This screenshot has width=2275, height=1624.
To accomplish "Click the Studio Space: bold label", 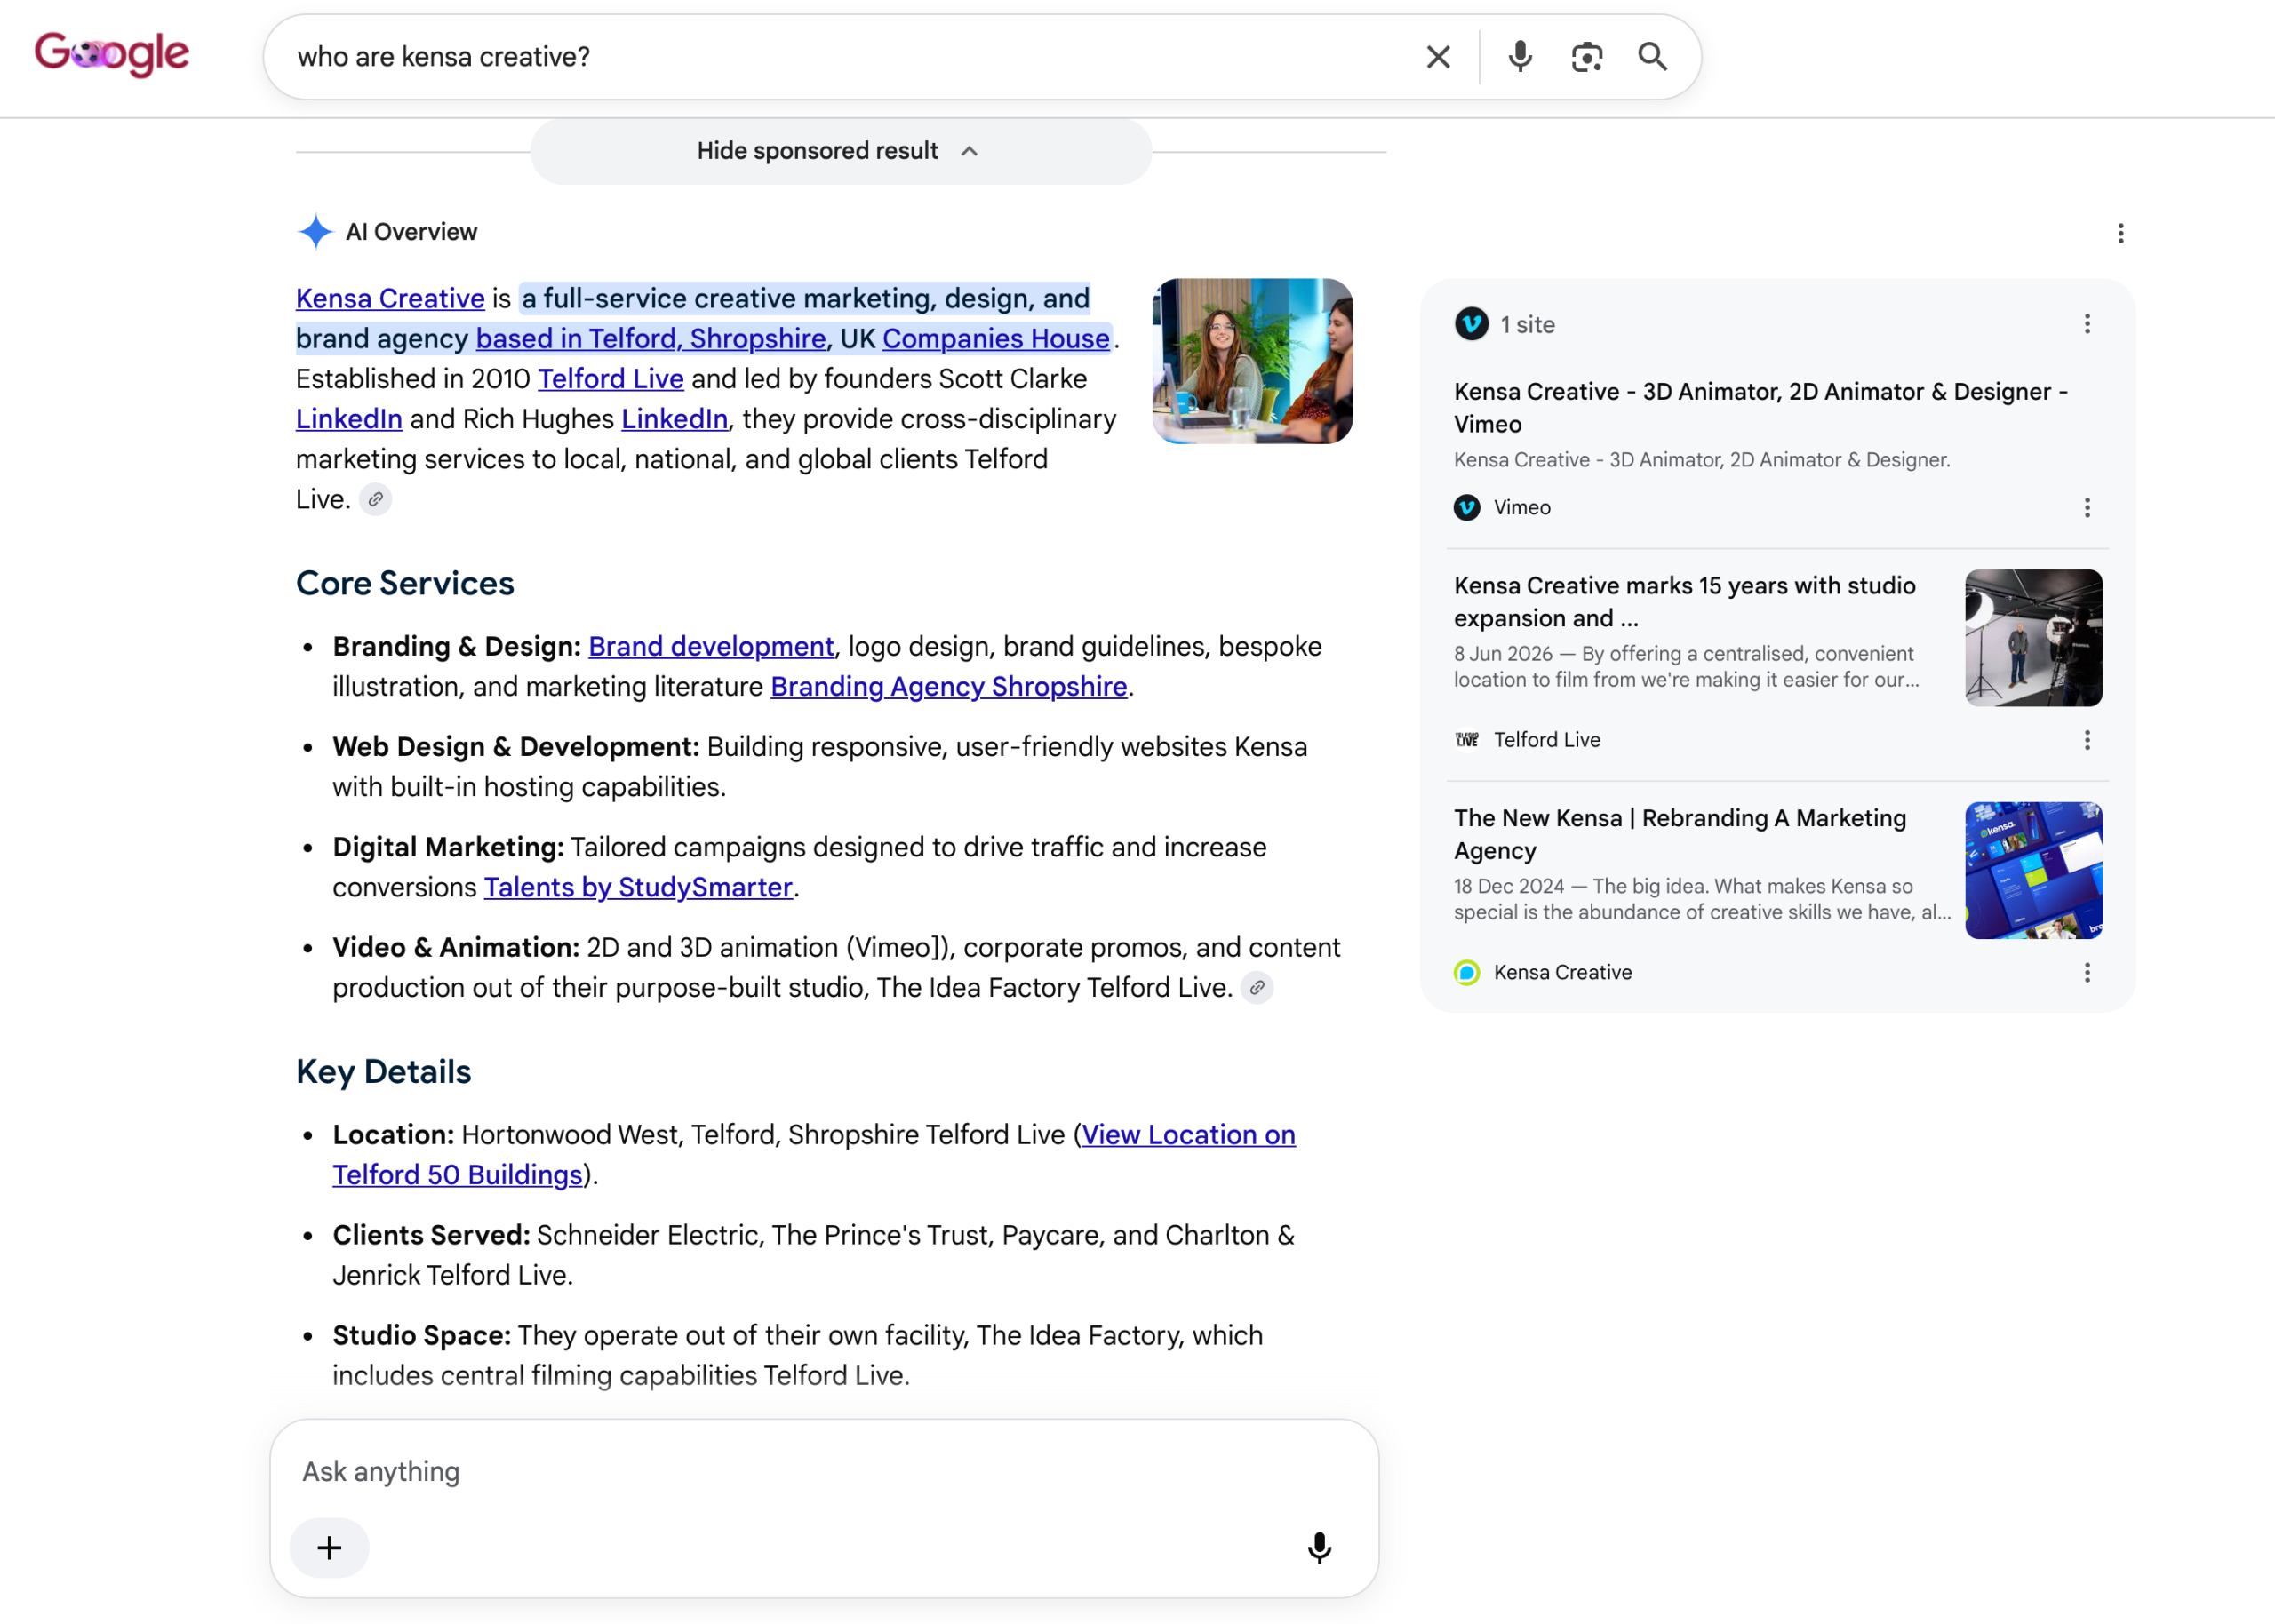I will click(422, 1336).
